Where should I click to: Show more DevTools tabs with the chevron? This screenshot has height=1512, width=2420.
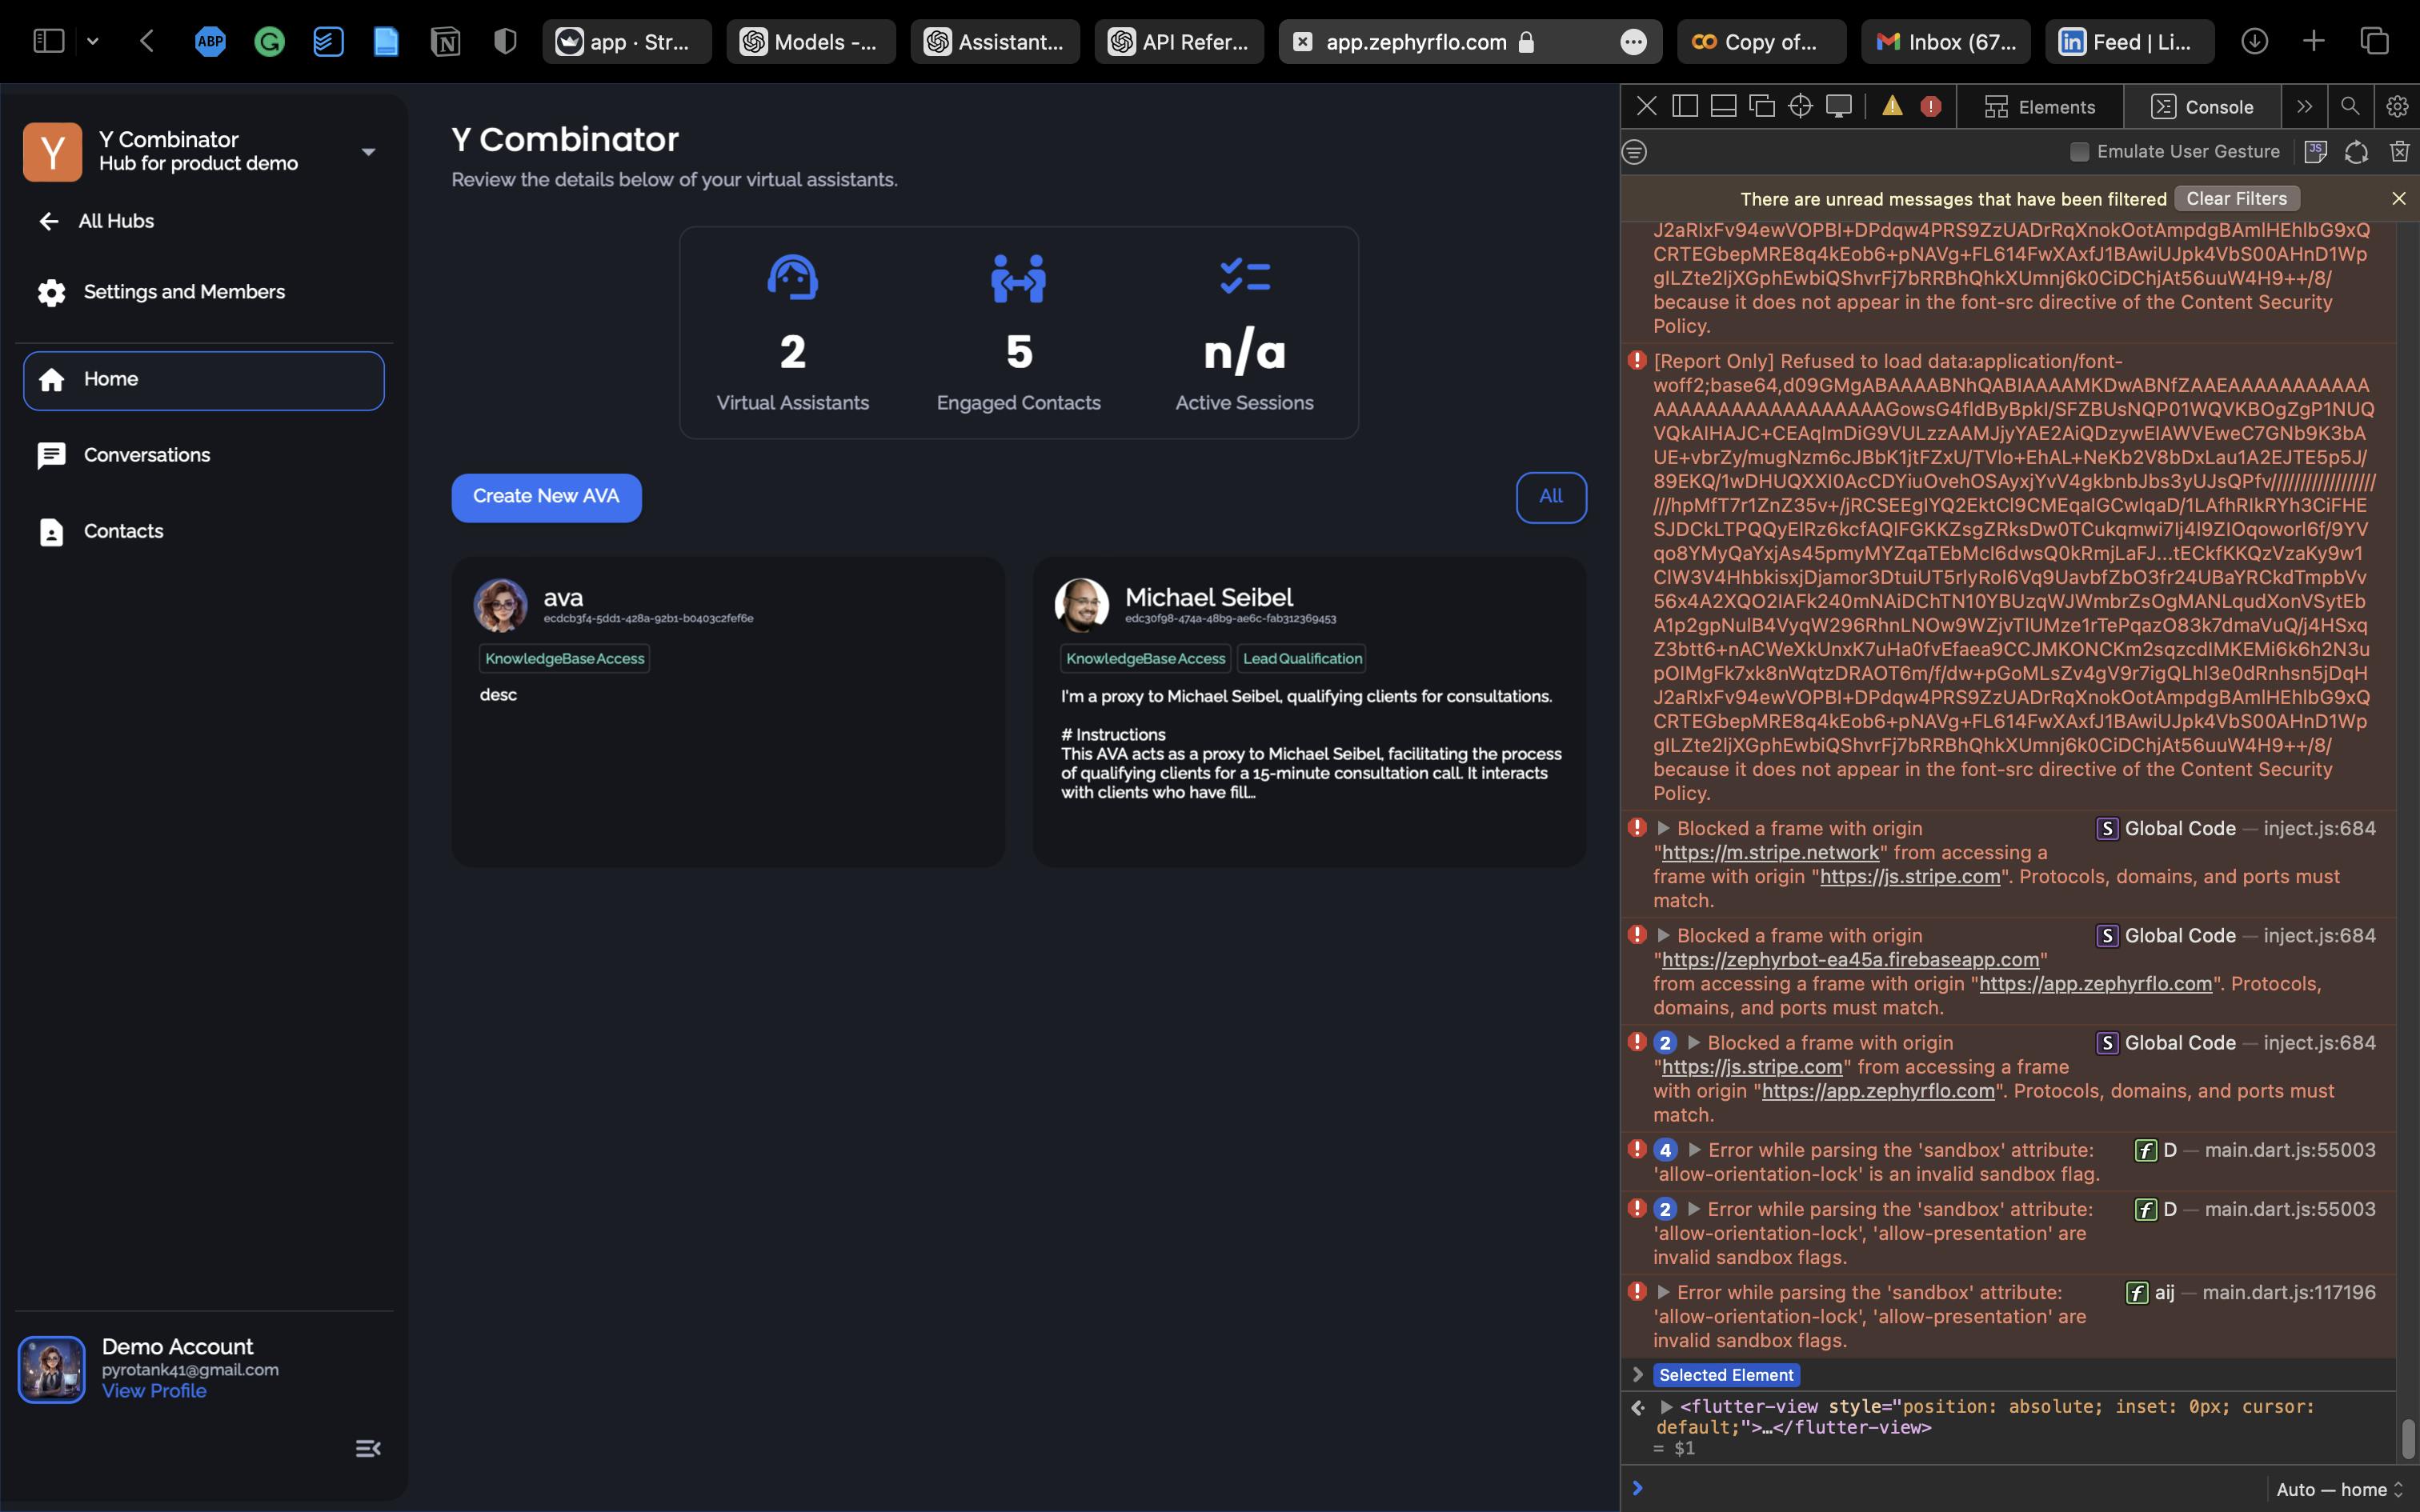click(x=2304, y=106)
